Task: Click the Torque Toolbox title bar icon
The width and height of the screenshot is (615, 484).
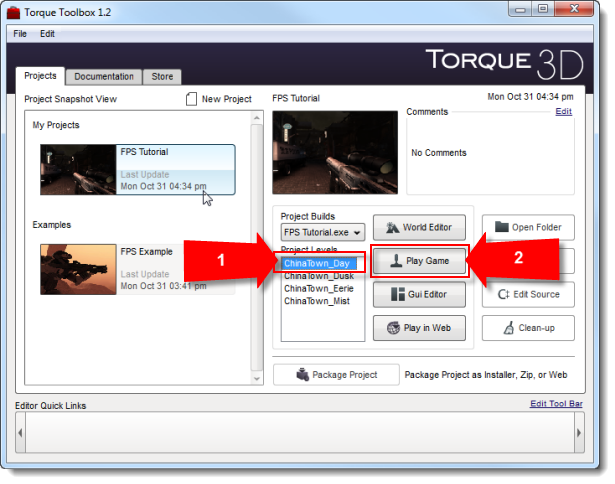Action: pyautogui.click(x=13, y=13)
